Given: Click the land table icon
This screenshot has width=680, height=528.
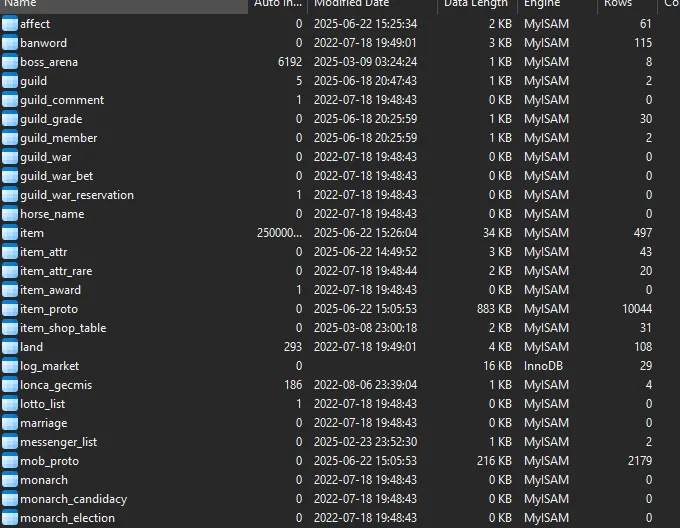Looking at the screenshot, I should 10,347.
